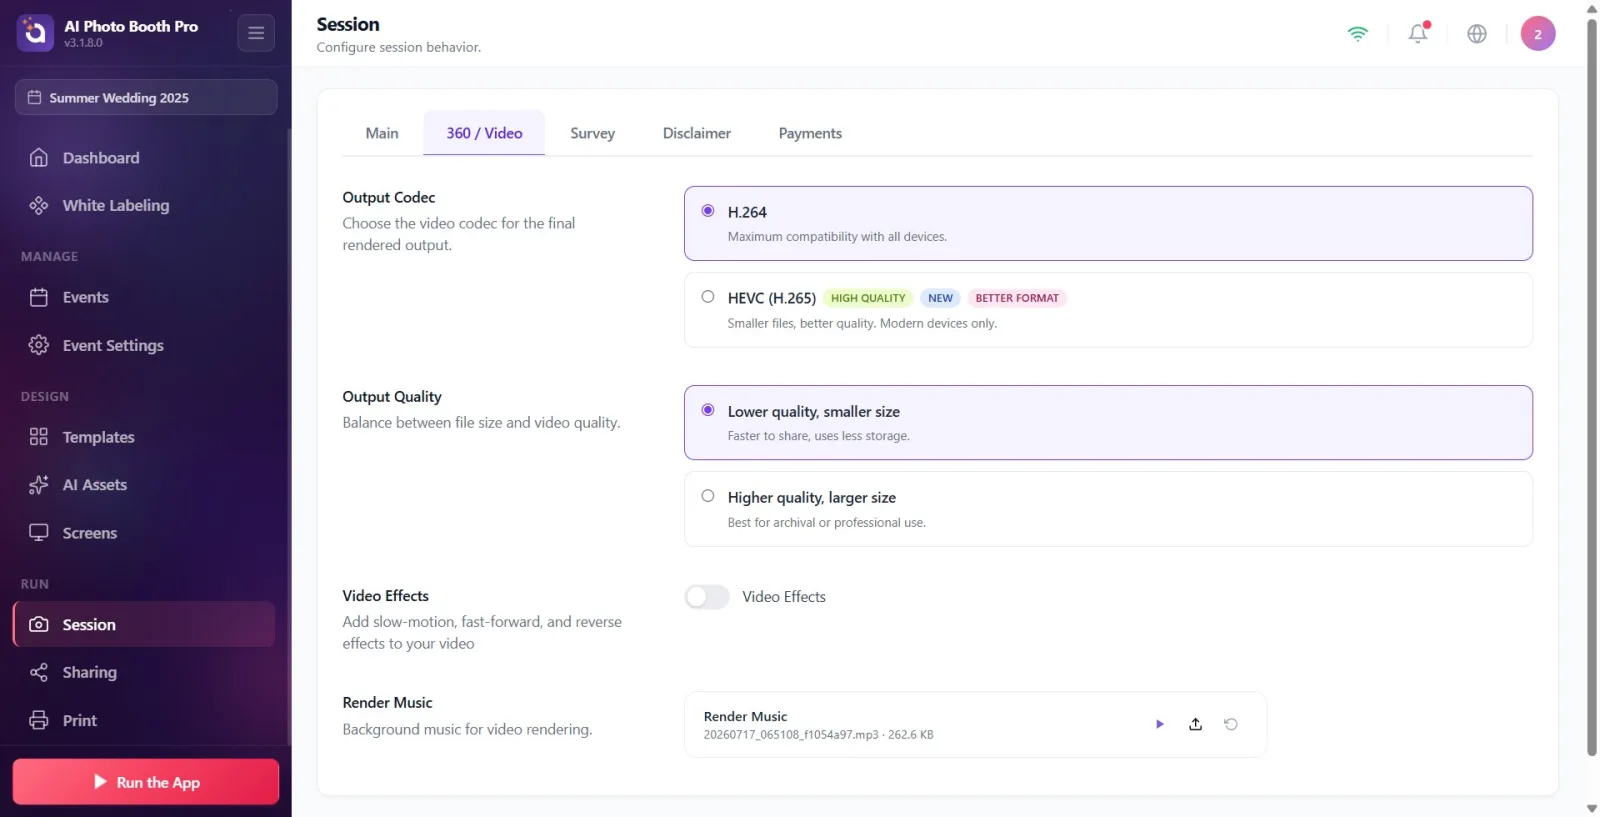Viewport: 1600px width, 817px height.
Task: Click the AI Photo Booth Pro logo
Action: pyautogui.click(x=35, y=33)
